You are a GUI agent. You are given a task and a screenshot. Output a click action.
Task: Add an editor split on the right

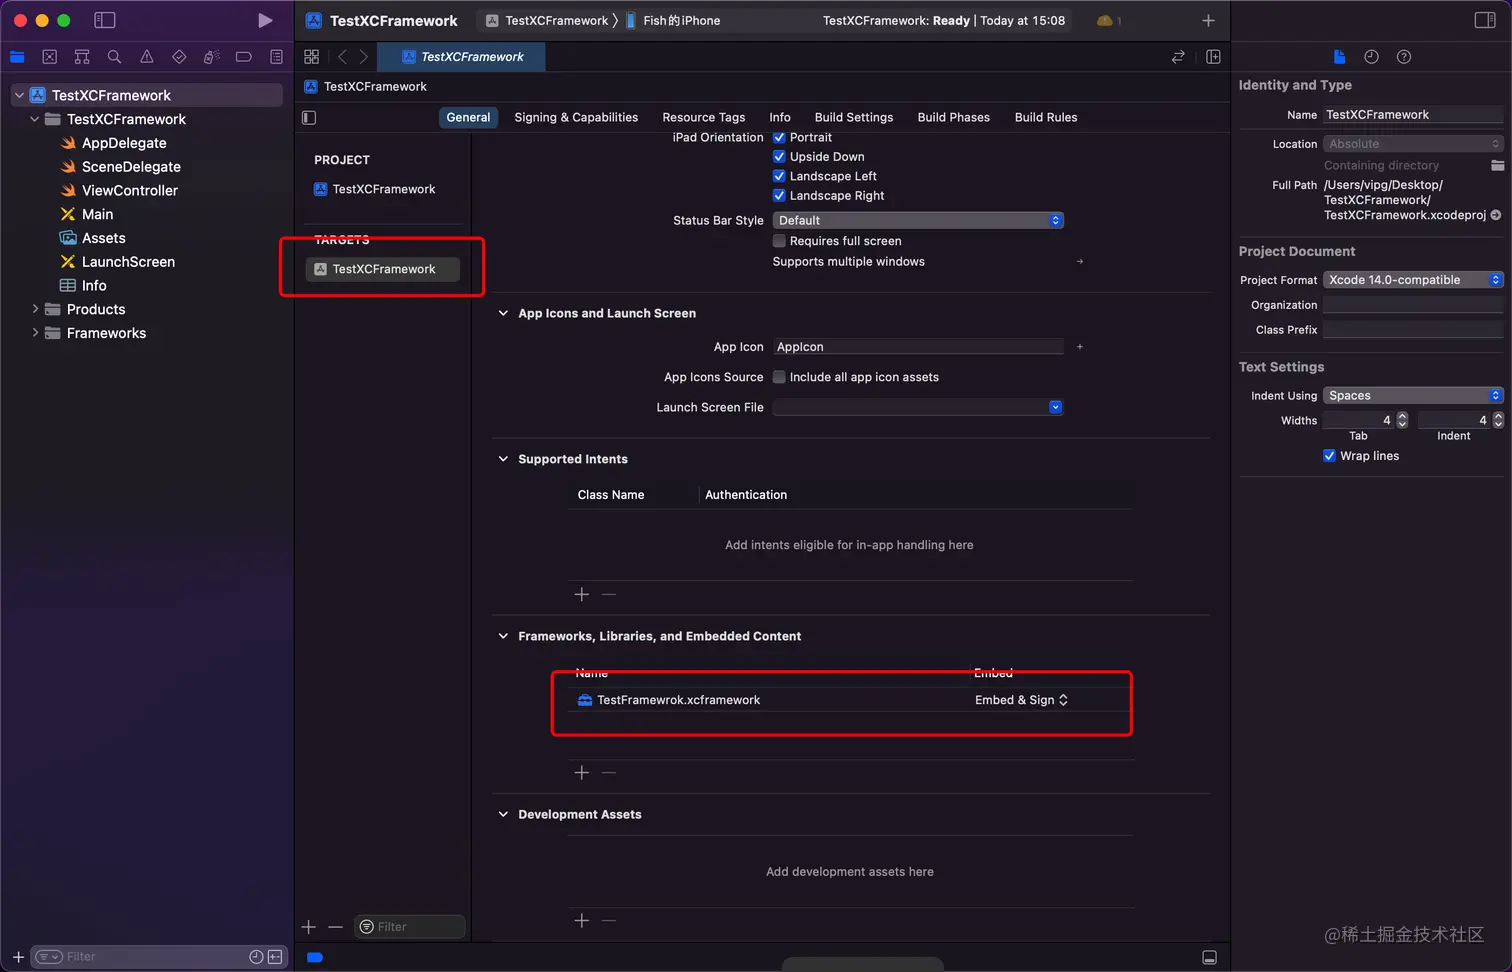(x=1213, y=57)
